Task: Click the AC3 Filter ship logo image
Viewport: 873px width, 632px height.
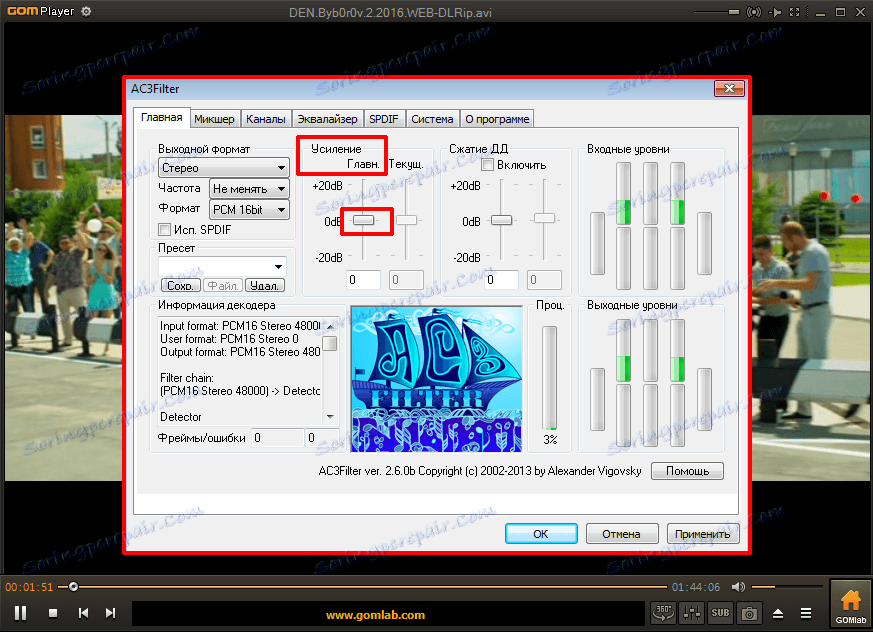Action: click(436, 379)
